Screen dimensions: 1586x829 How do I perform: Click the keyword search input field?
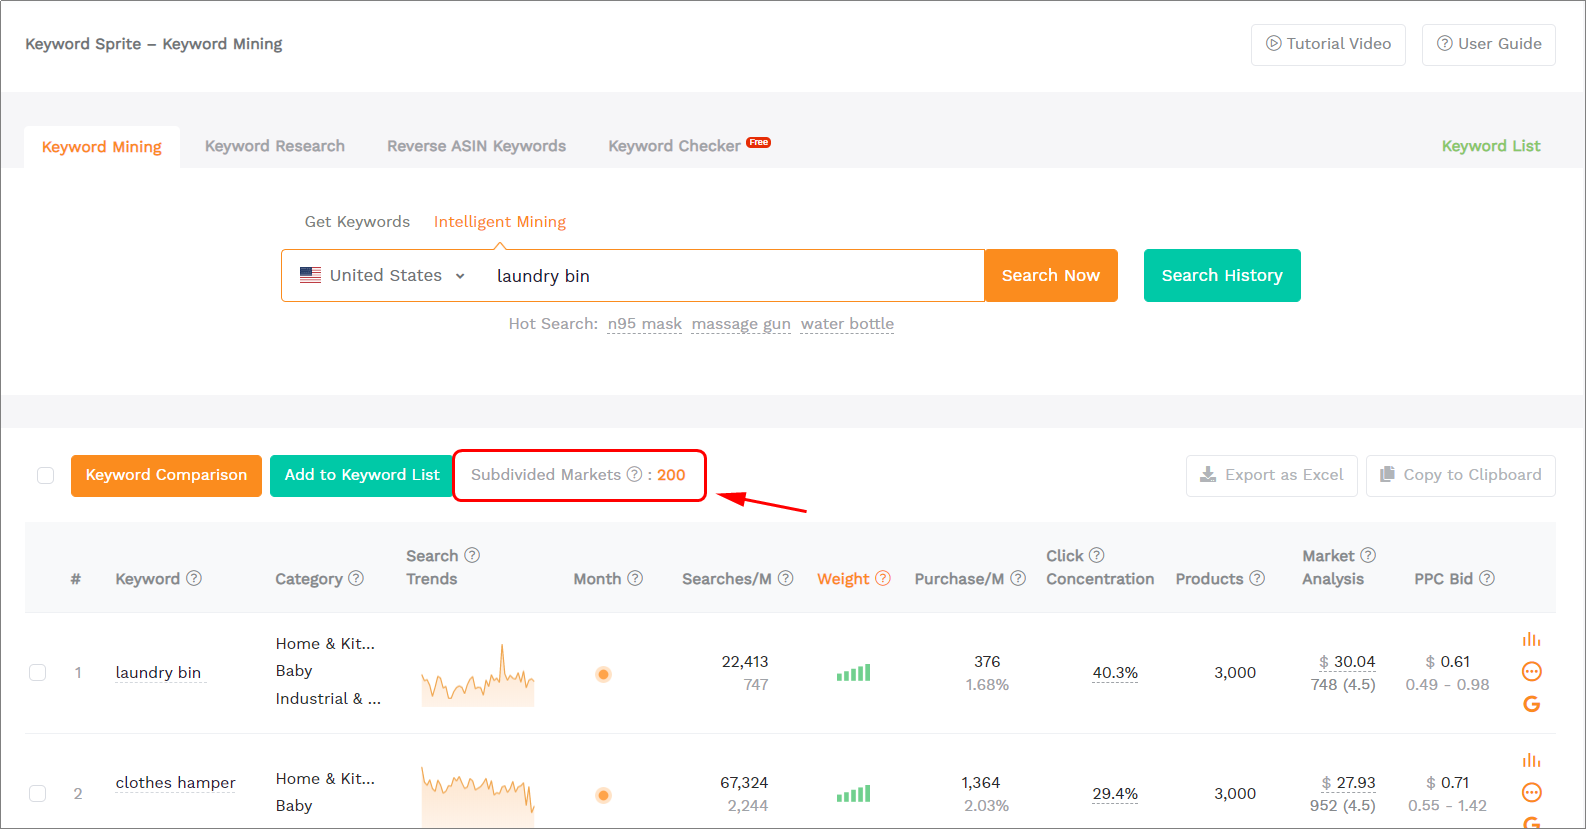730,276
